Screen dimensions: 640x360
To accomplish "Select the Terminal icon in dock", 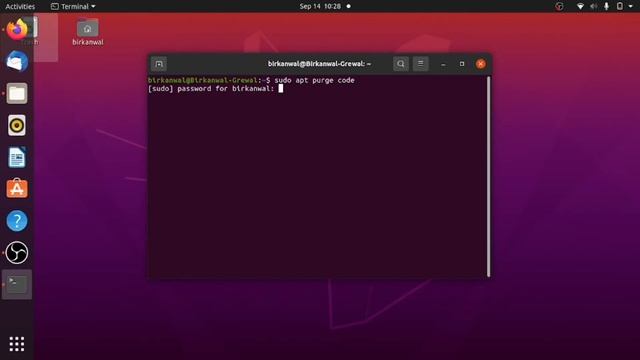I will click(x=17, y=284).
